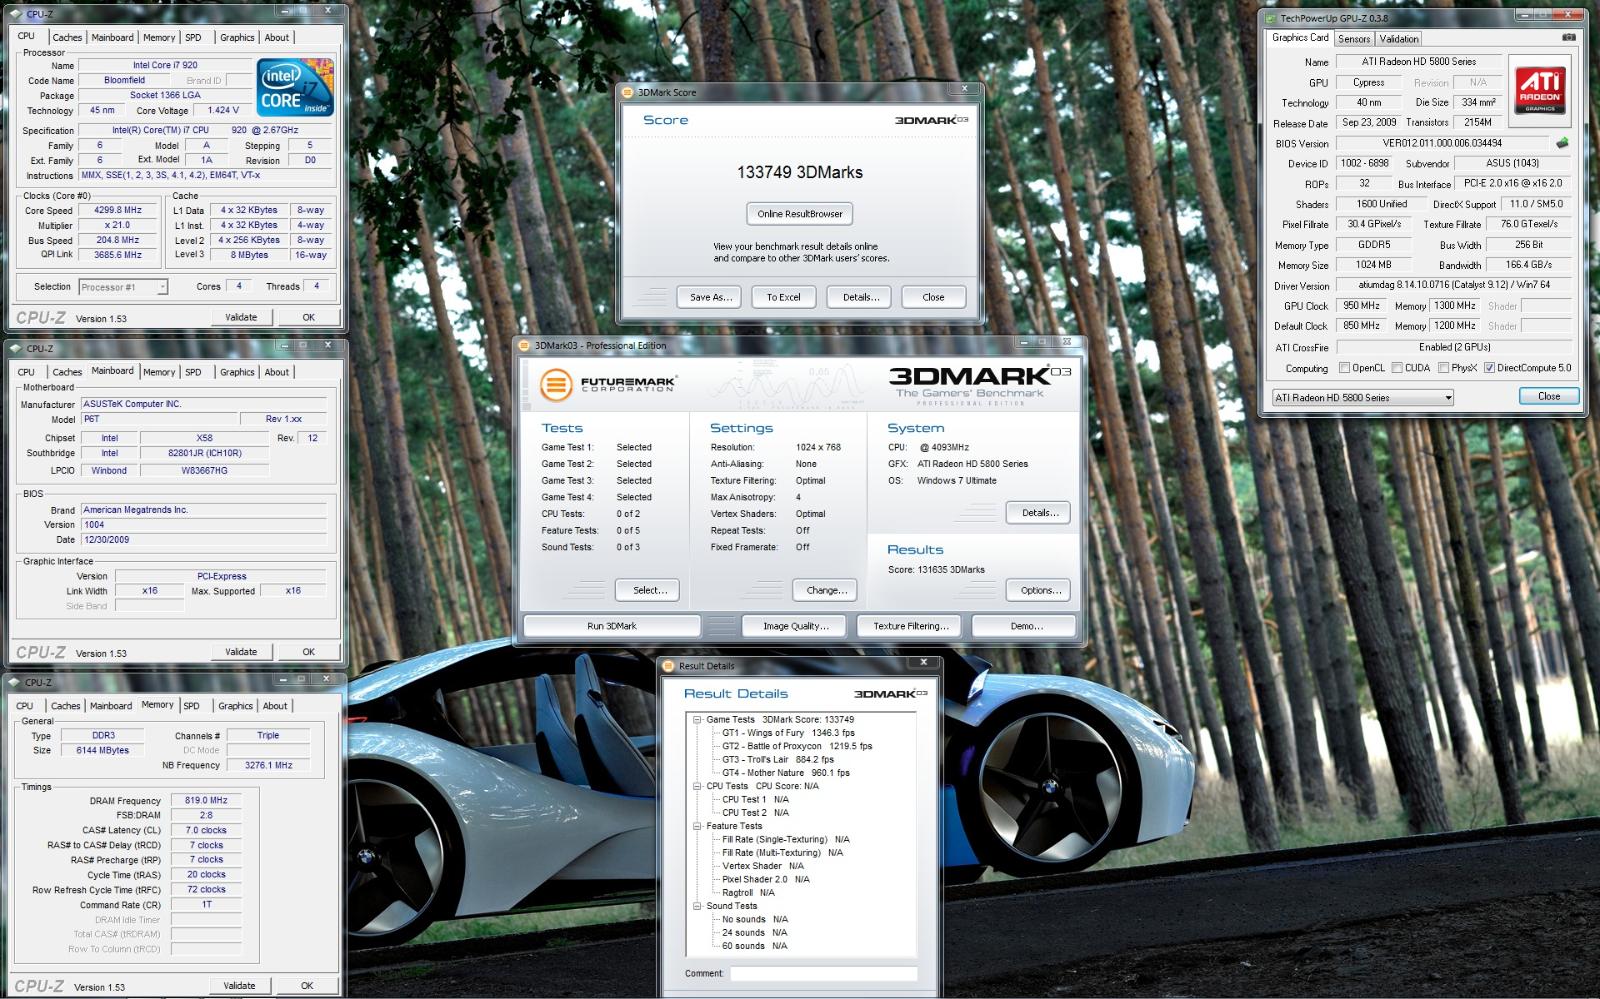Click the Close button in GPU-Z
This screenshot has height=999, width=1600.
[x=1549, y=396]
